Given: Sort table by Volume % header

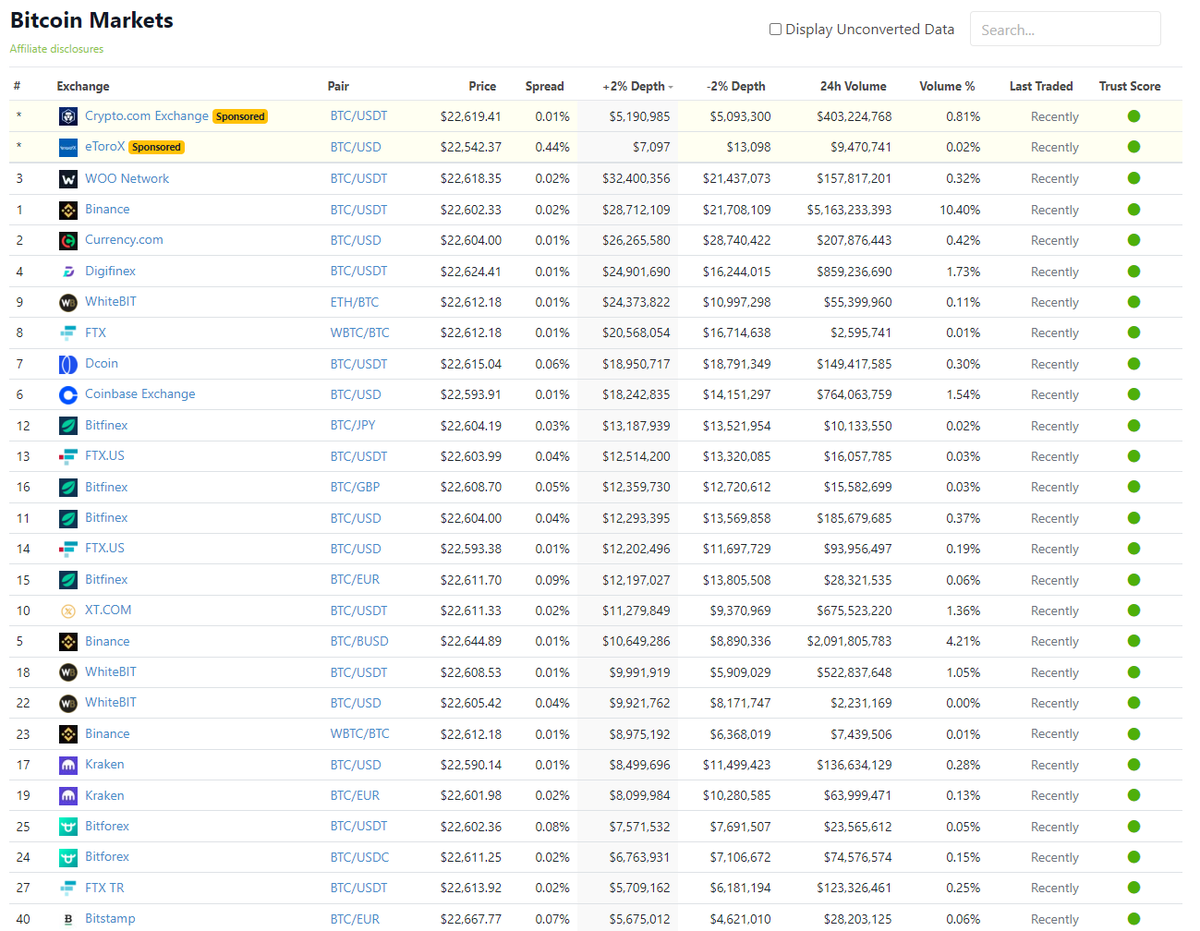Looking at the screenshot, I should [x=947, y=86].
